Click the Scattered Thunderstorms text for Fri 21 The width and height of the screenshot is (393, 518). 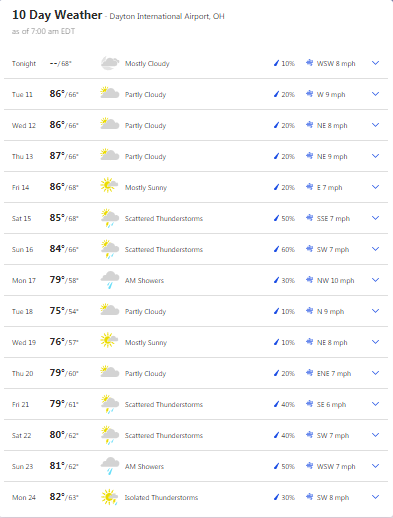pos(164,404)
